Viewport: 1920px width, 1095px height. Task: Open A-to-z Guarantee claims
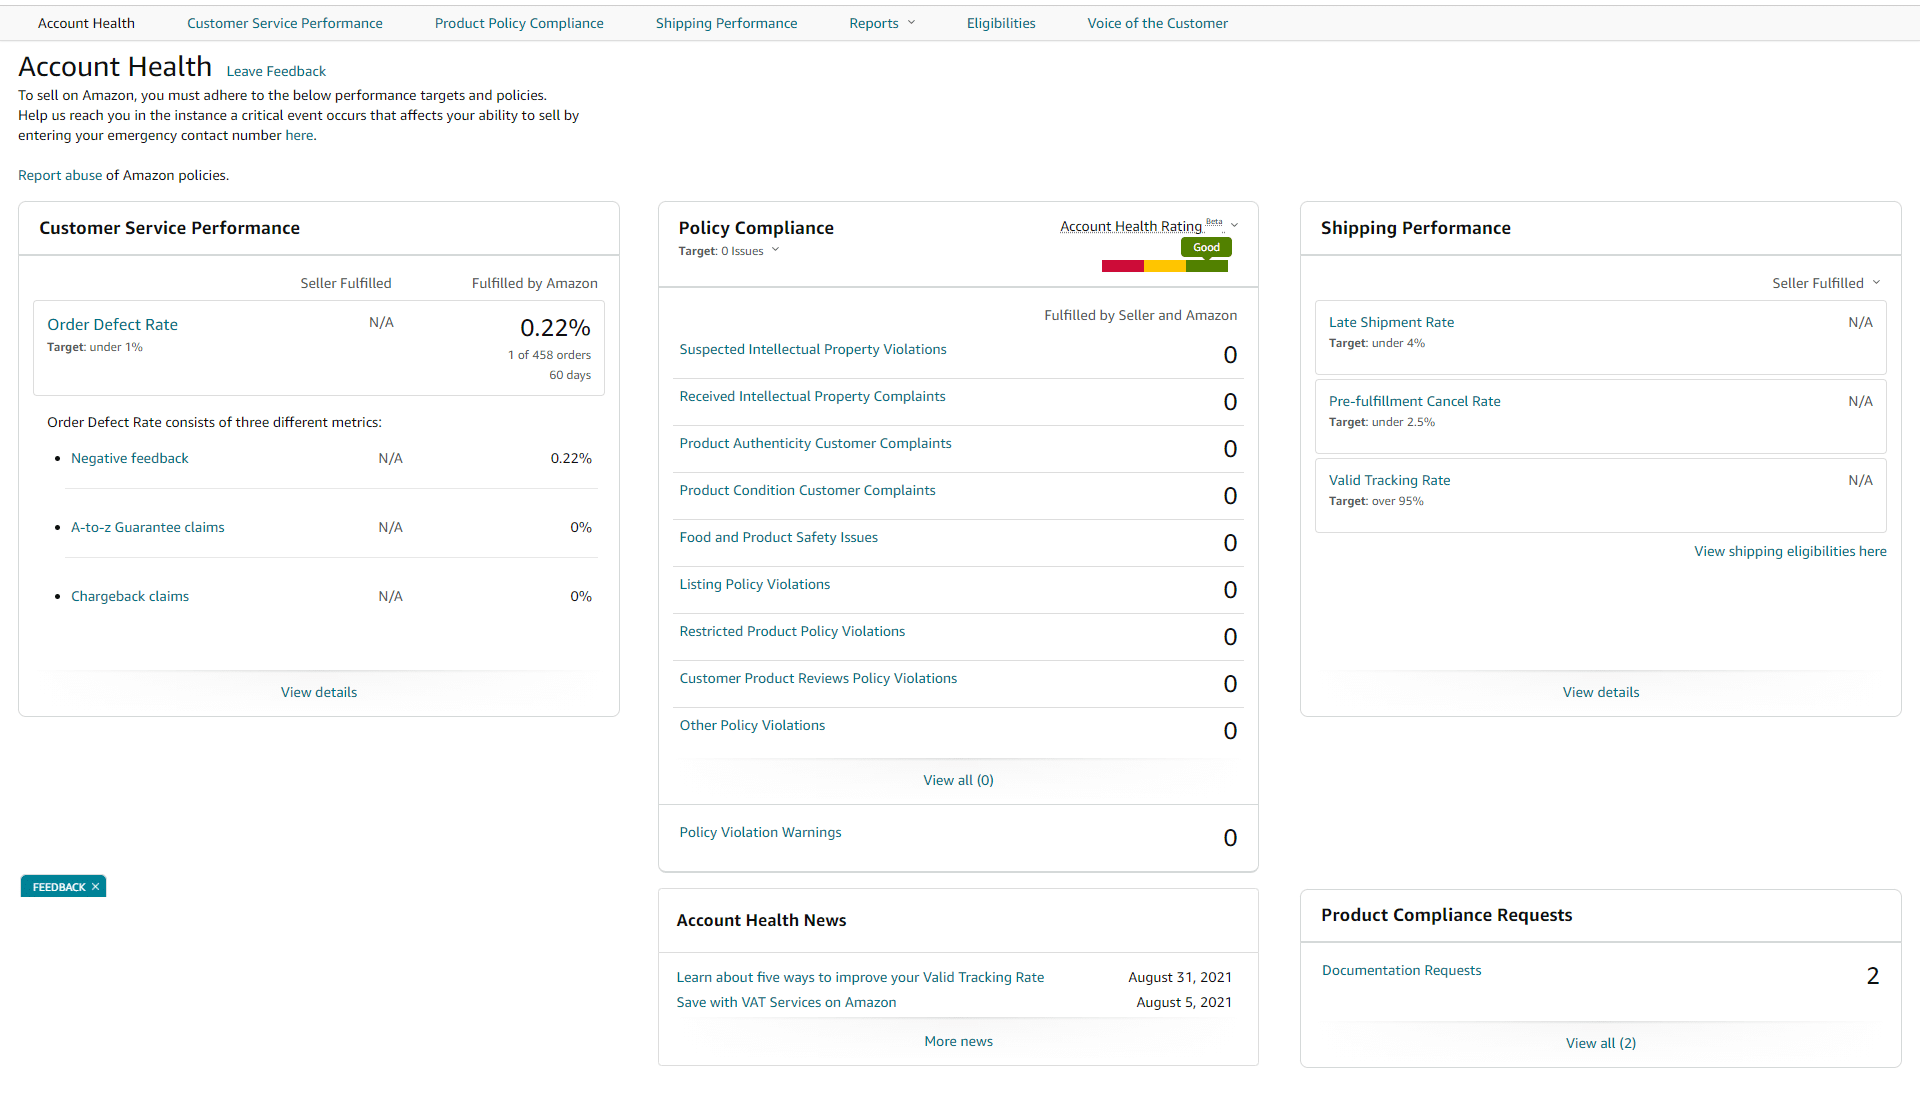[x=148, y=527]
